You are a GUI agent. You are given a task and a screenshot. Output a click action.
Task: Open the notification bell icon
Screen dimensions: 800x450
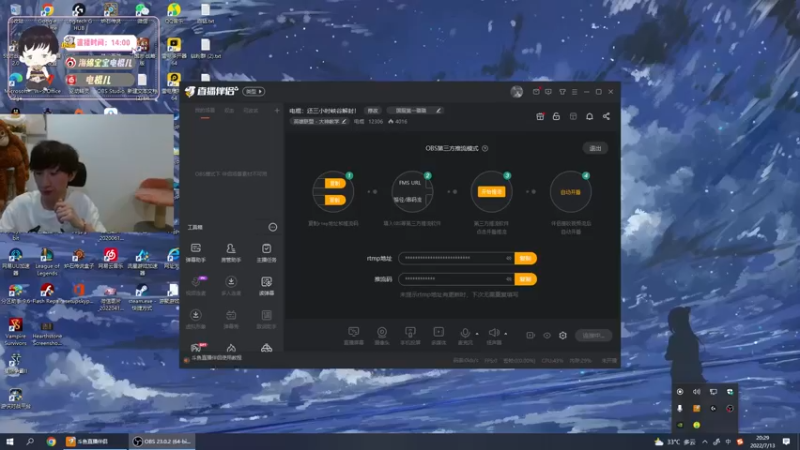[x=589, y=116]
